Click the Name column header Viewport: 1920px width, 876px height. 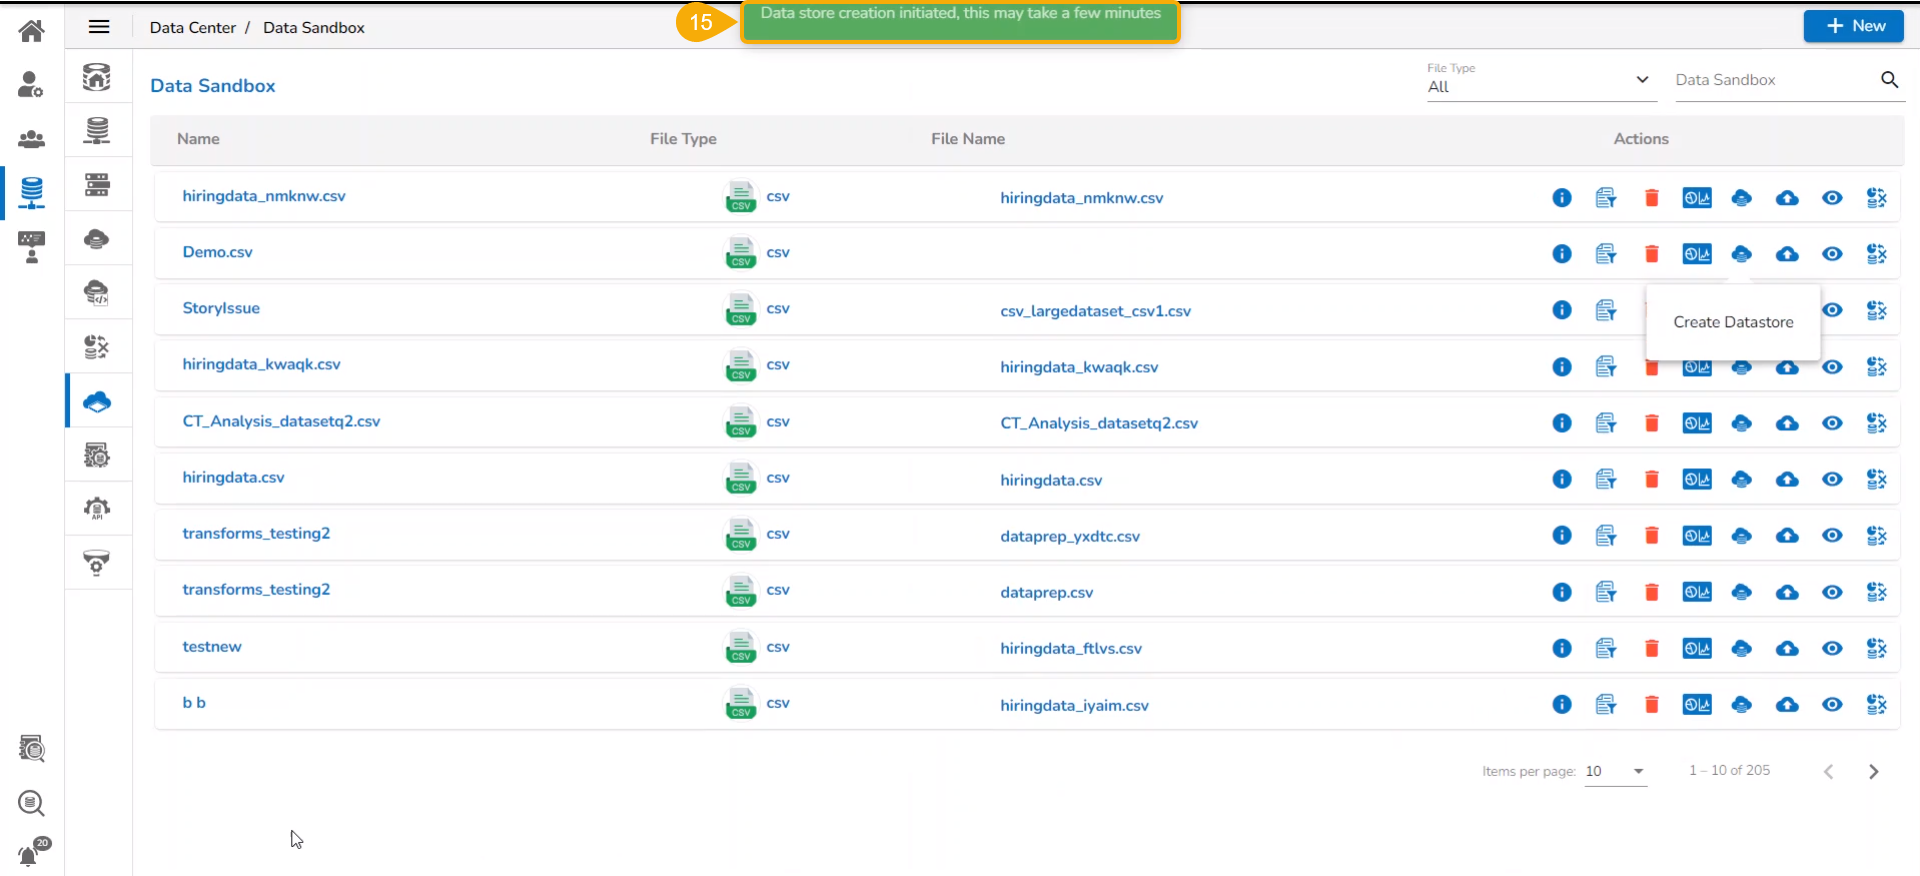point(198,139)
